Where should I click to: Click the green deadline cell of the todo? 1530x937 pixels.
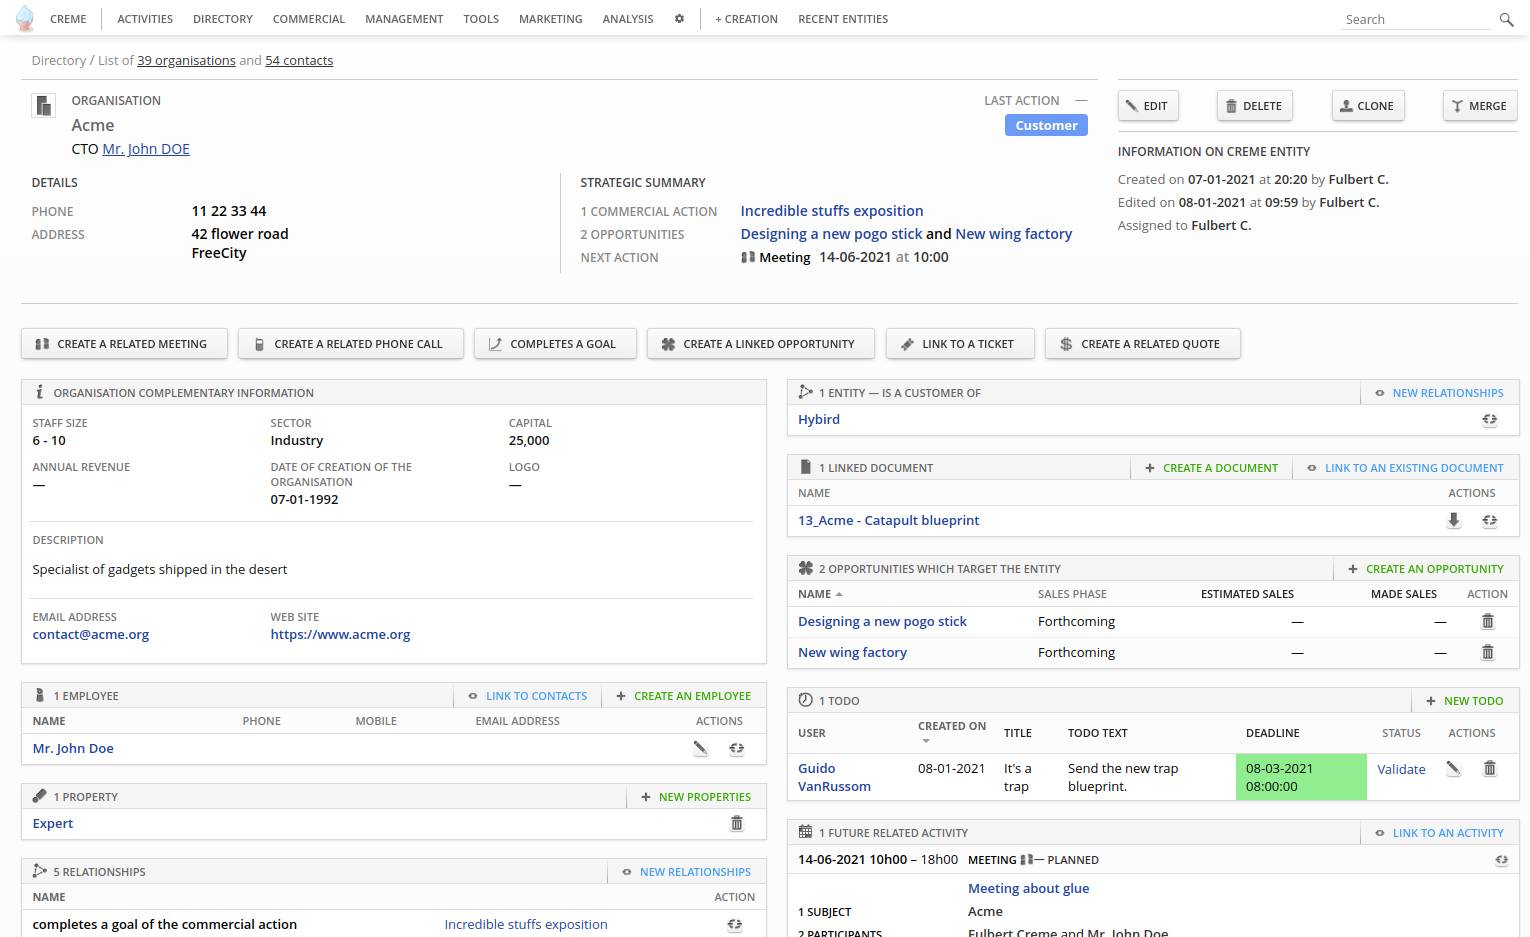(1300, 777)
